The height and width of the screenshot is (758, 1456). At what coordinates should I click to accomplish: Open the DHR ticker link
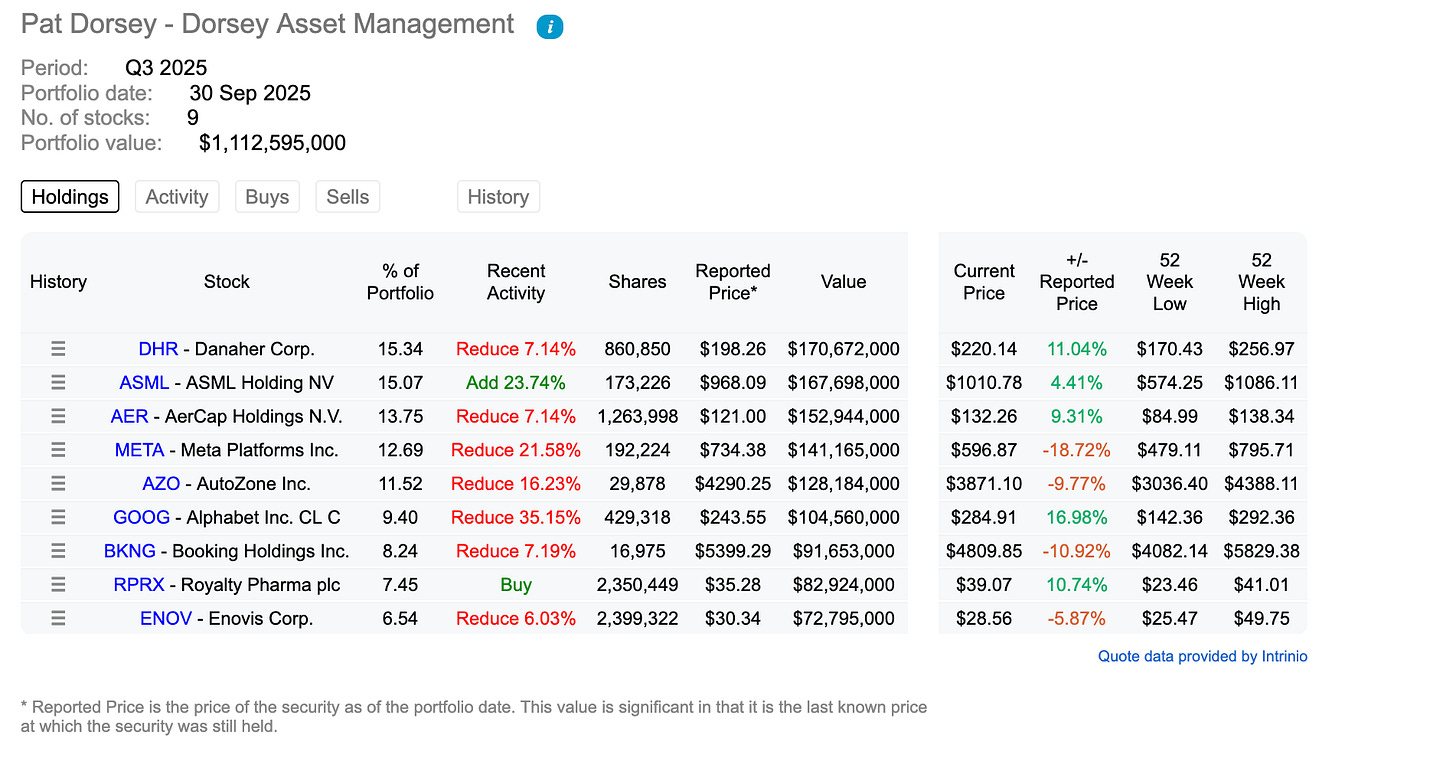(x=158, y=349)
